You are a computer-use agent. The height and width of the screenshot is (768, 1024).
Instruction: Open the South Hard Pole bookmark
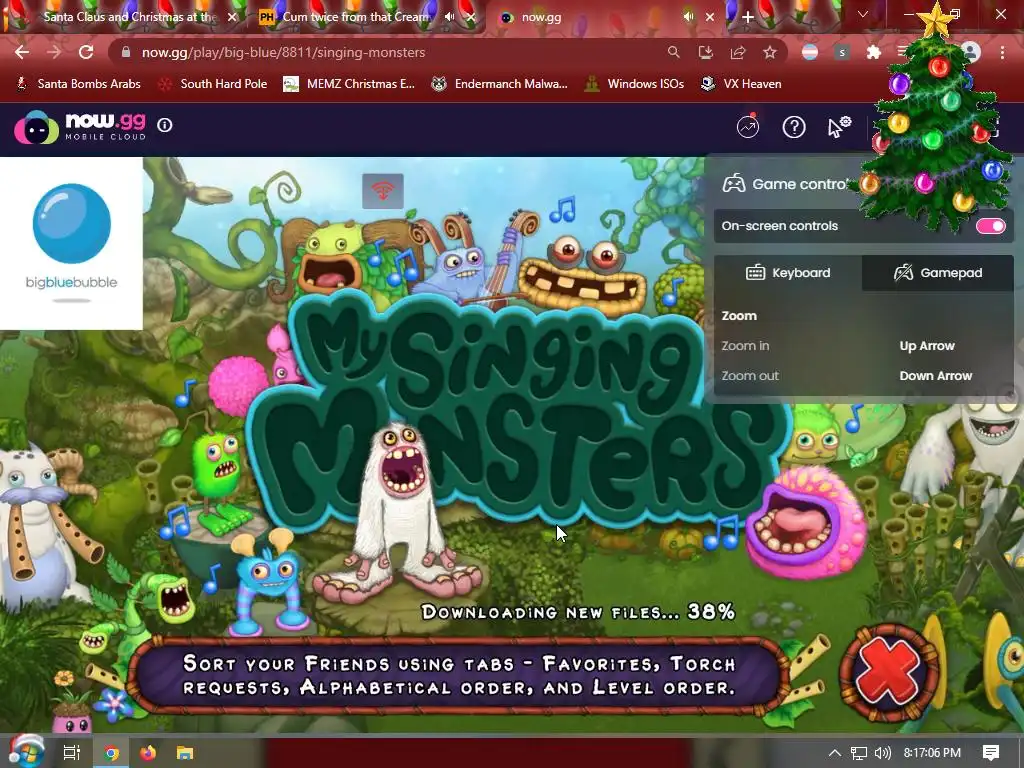pos(214,84)
